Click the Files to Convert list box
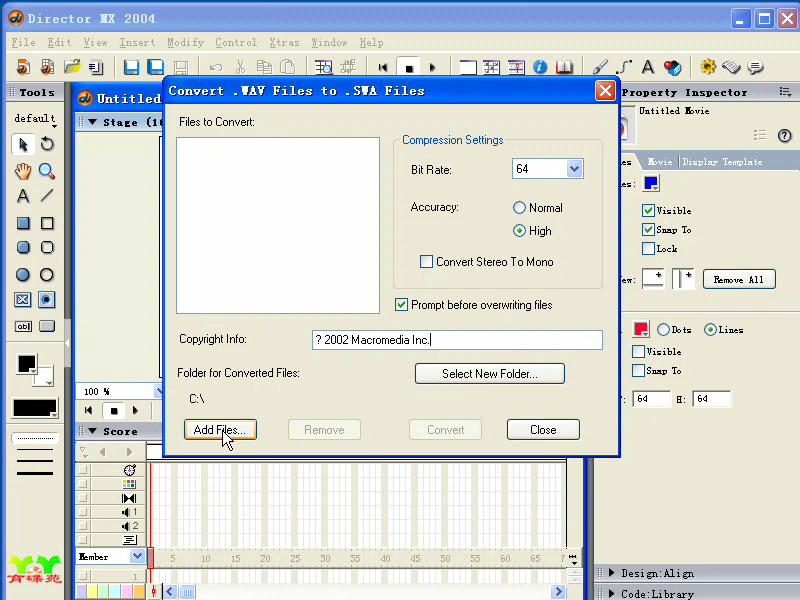Screen dimensions: 800x600 [x=278, y=225]
